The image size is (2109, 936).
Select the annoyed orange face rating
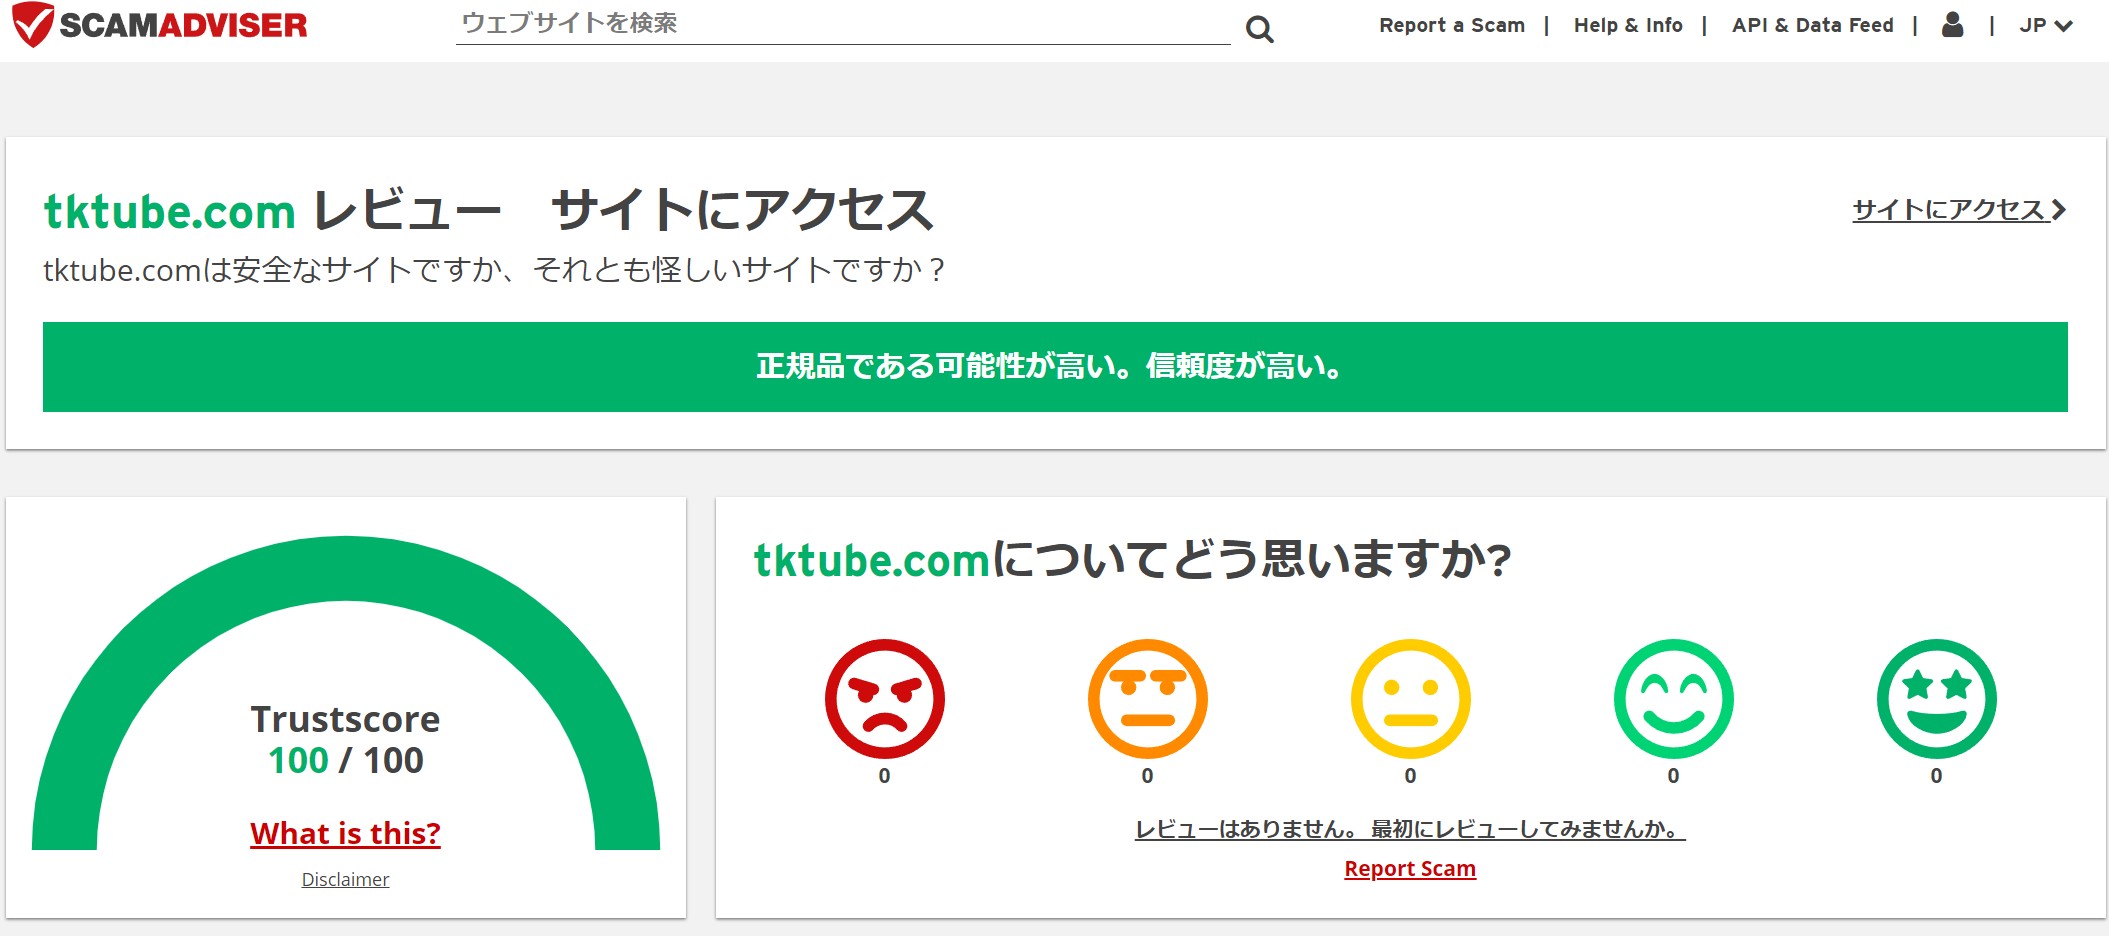point(1148,698)
